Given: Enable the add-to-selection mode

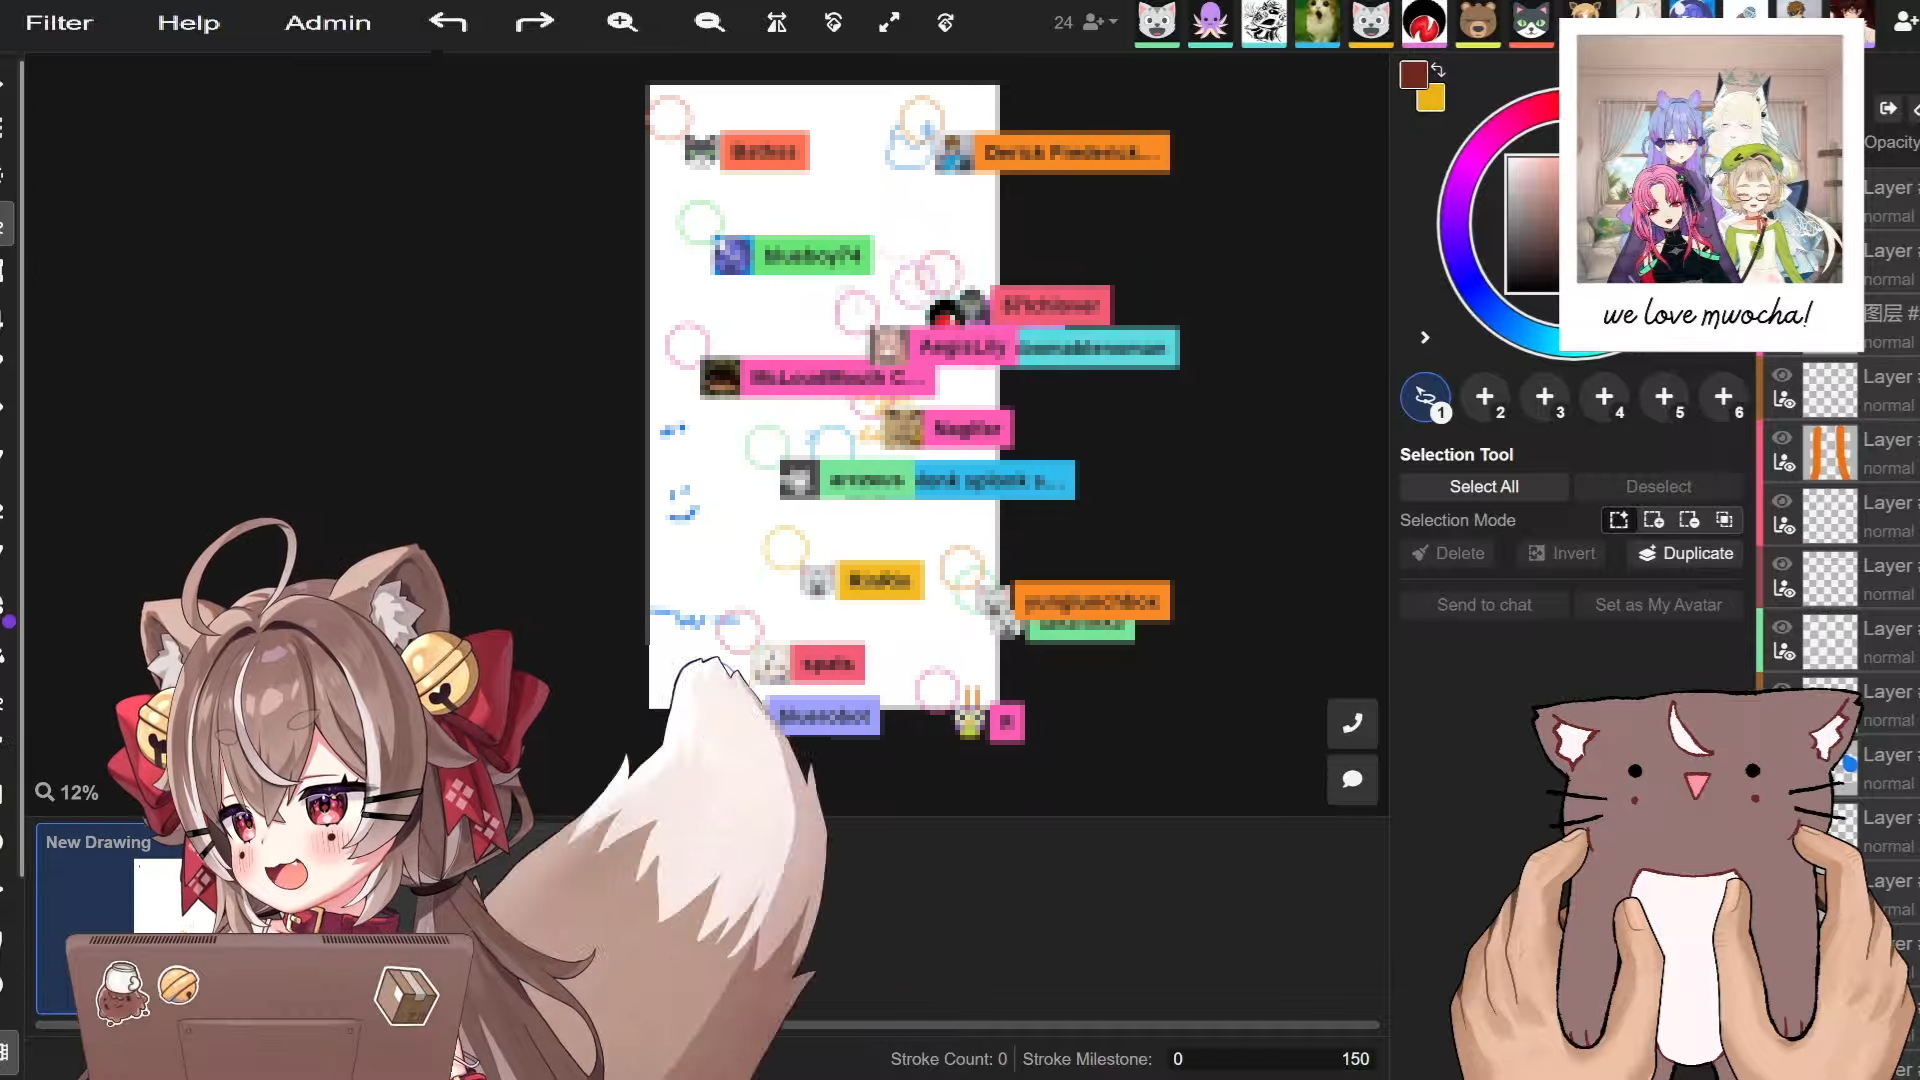Looking at the screenshot, I should point(1654,520).
